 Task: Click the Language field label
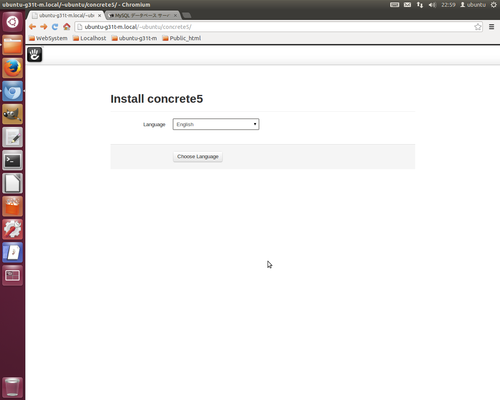154,125
